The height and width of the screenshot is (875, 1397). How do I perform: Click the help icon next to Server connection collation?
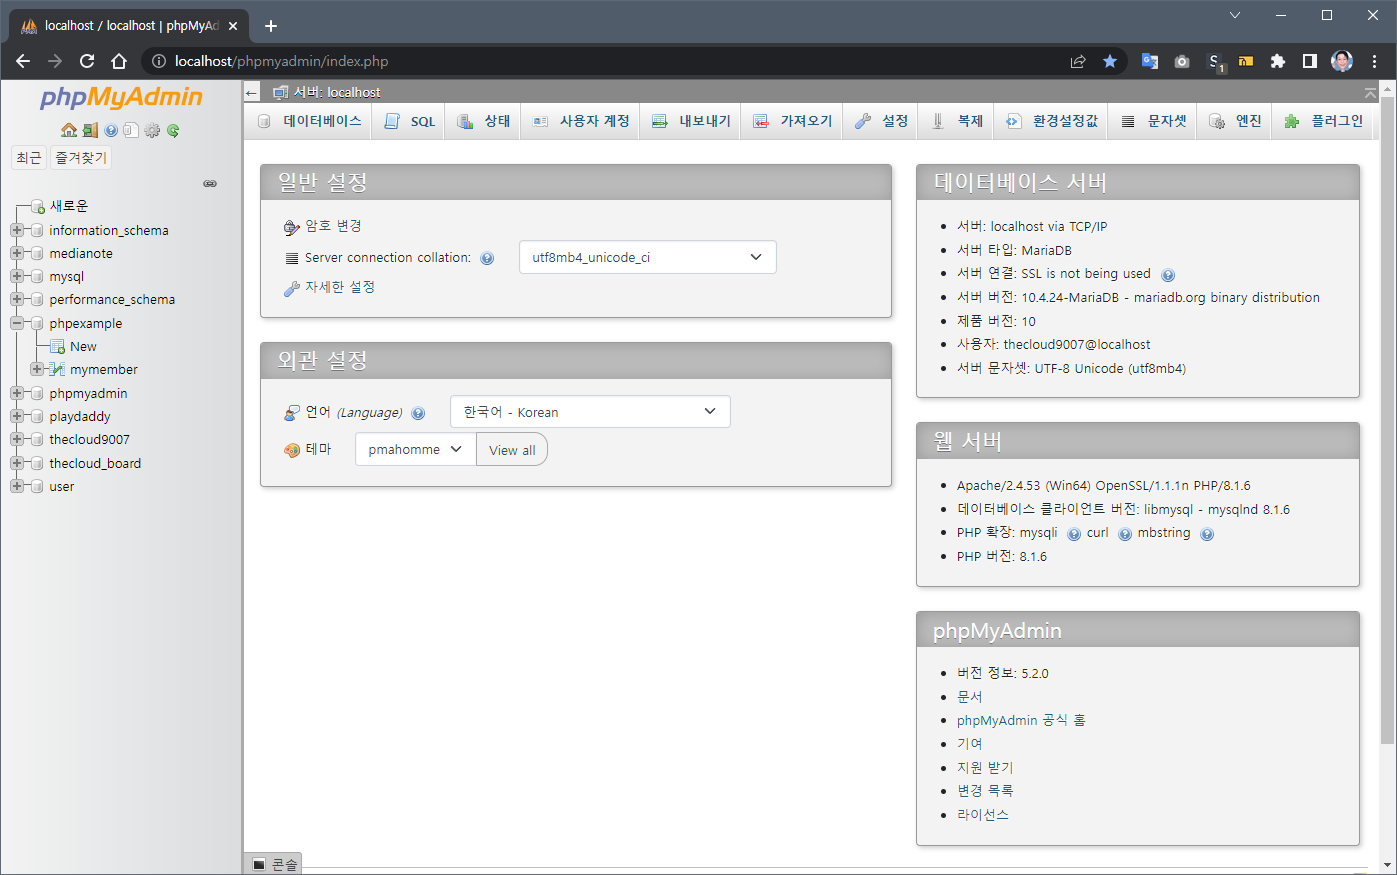pos(487,258)
